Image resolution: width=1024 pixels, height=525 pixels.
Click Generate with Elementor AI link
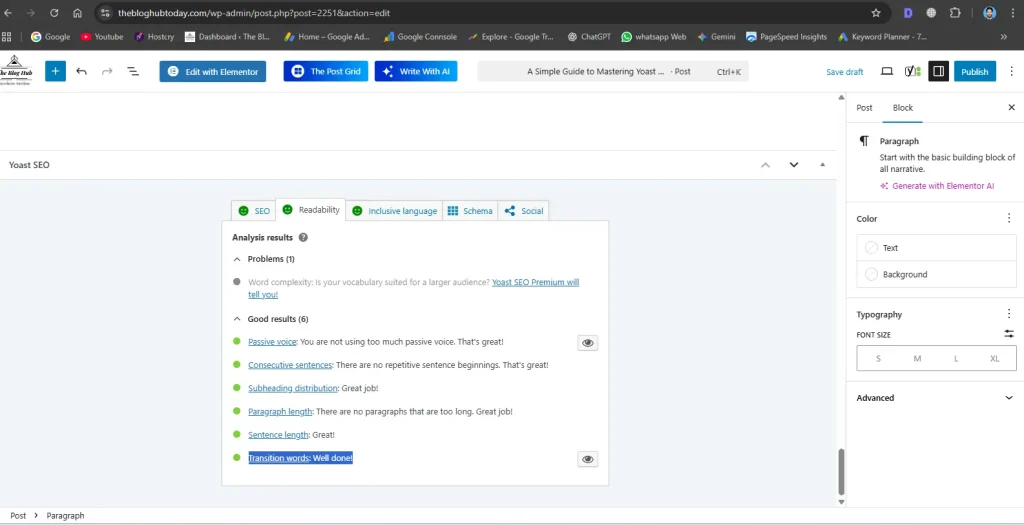(x=937, y=186)
